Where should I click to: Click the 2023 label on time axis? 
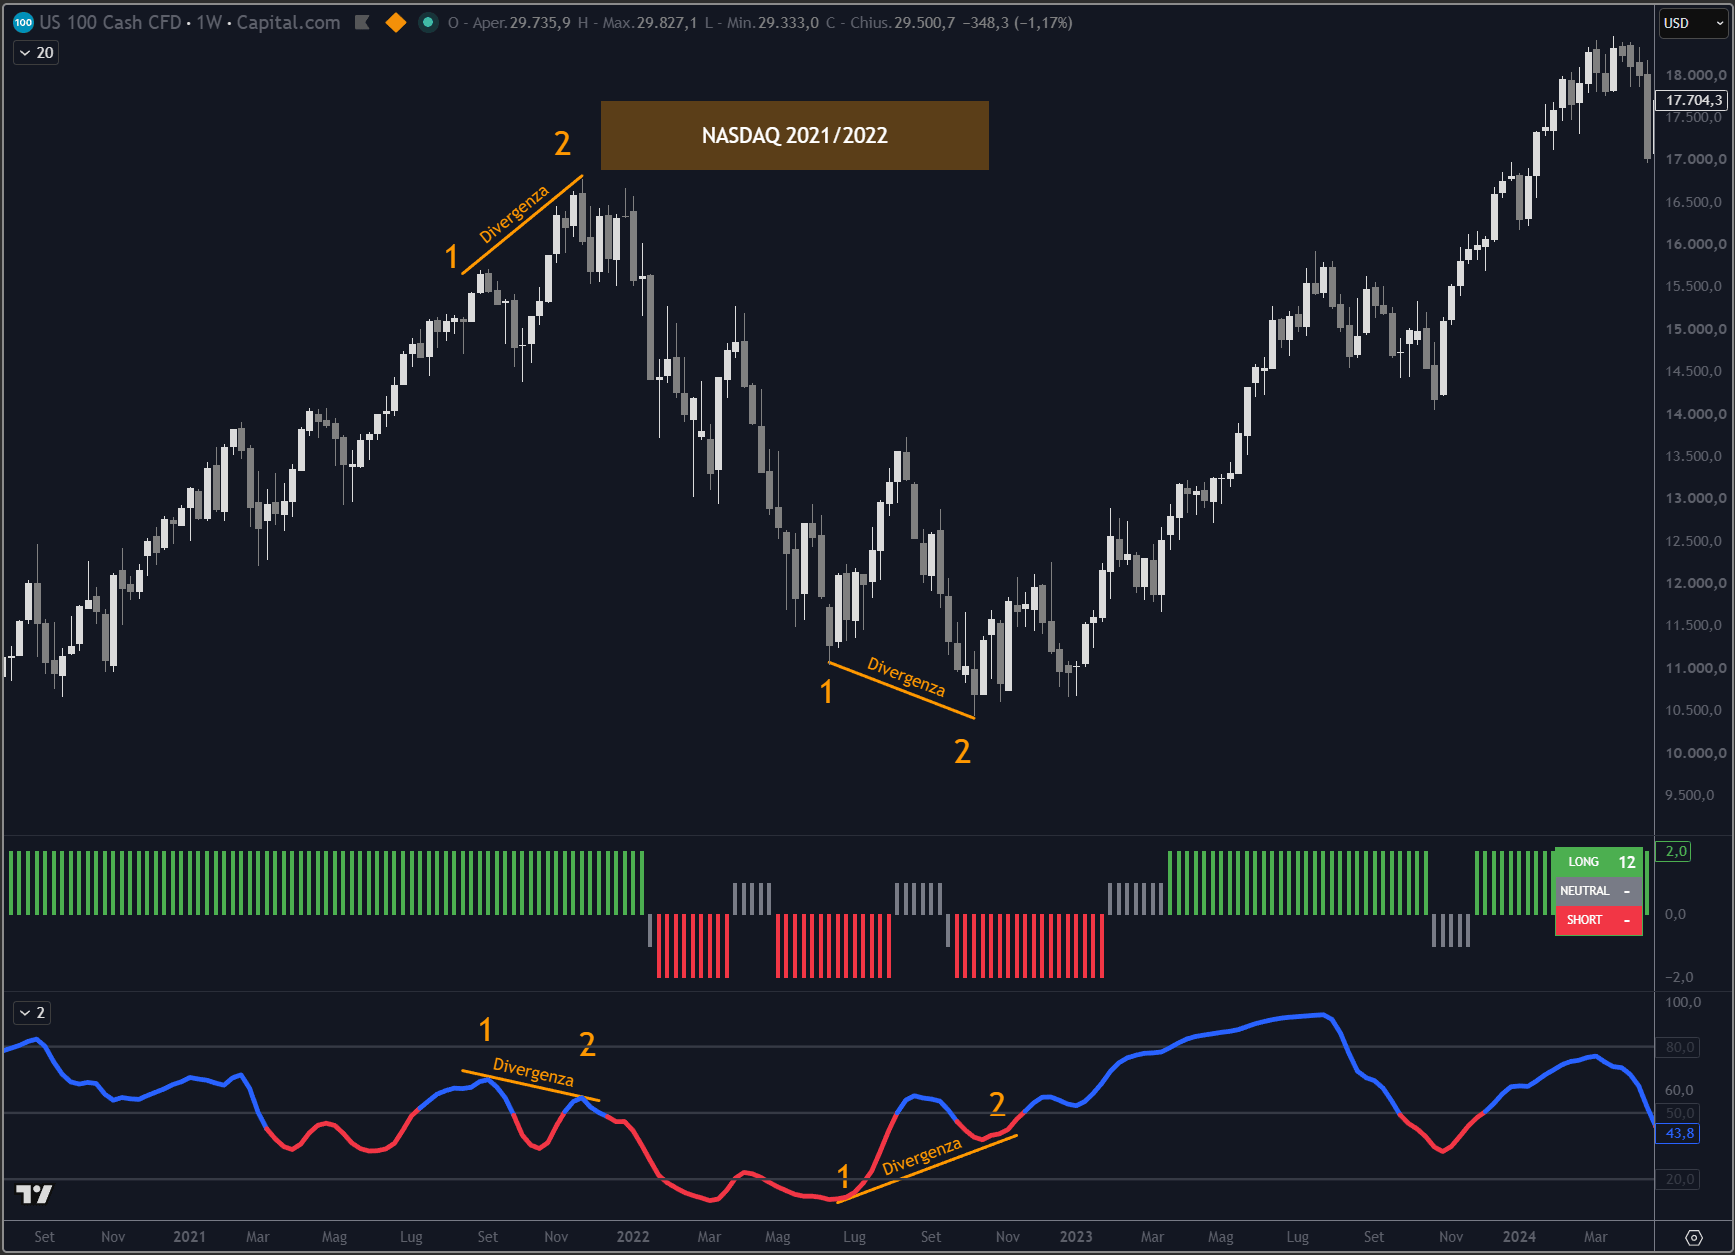(x=1076, y=1237)
